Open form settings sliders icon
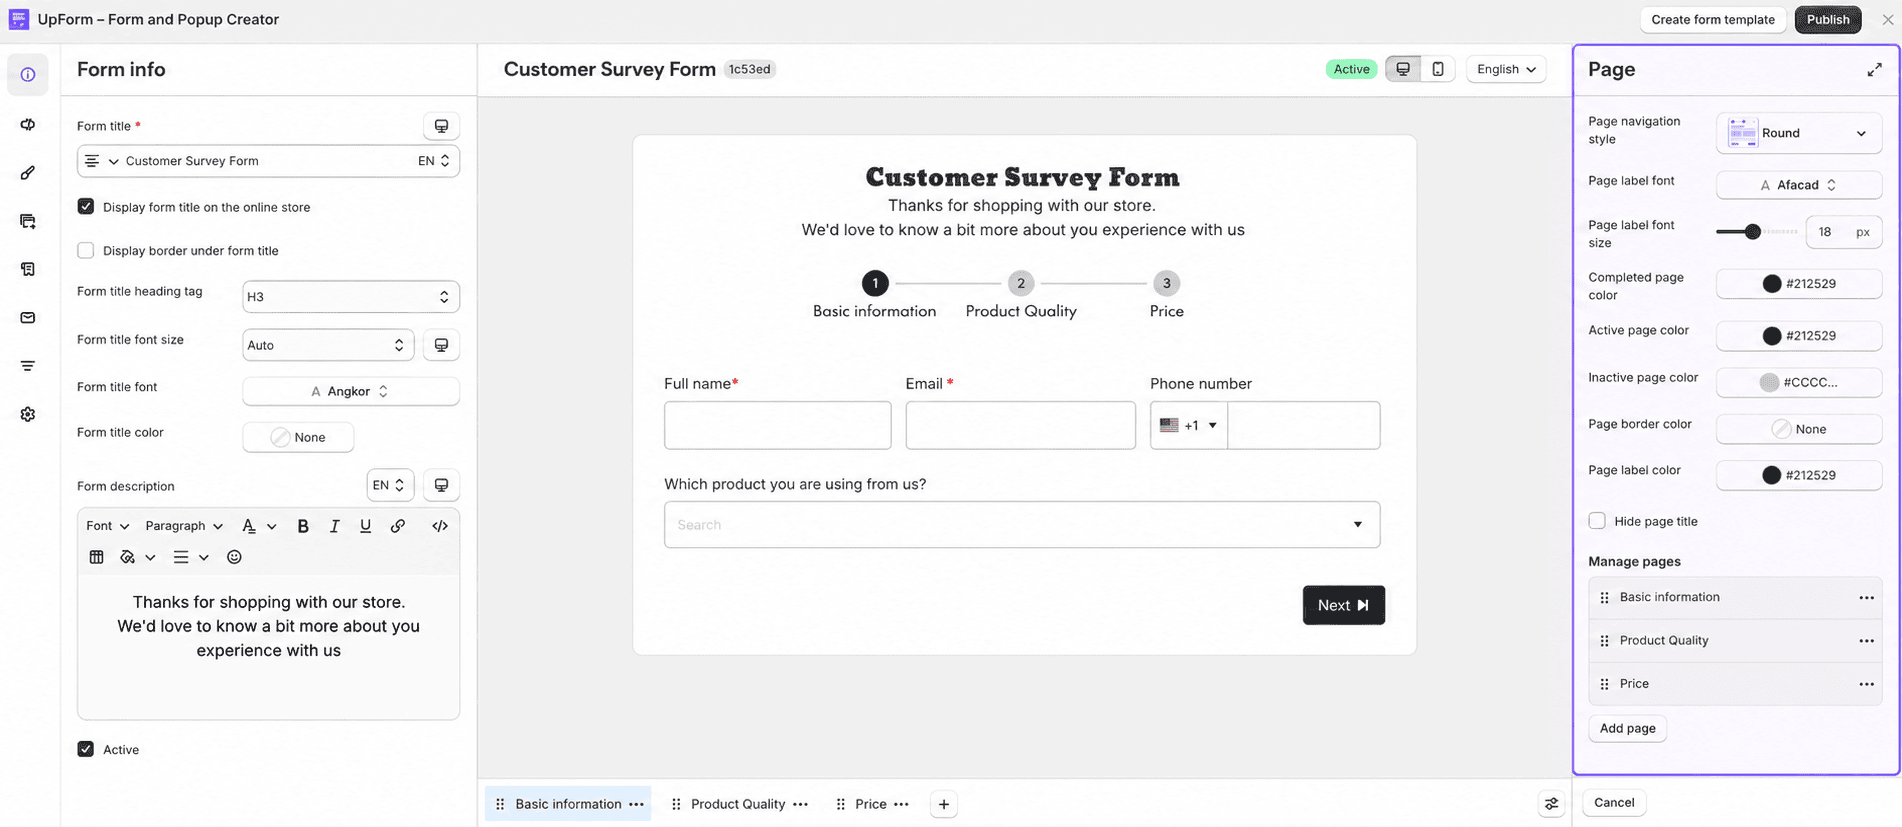1902x827 pixels. tap(1551, 804)
